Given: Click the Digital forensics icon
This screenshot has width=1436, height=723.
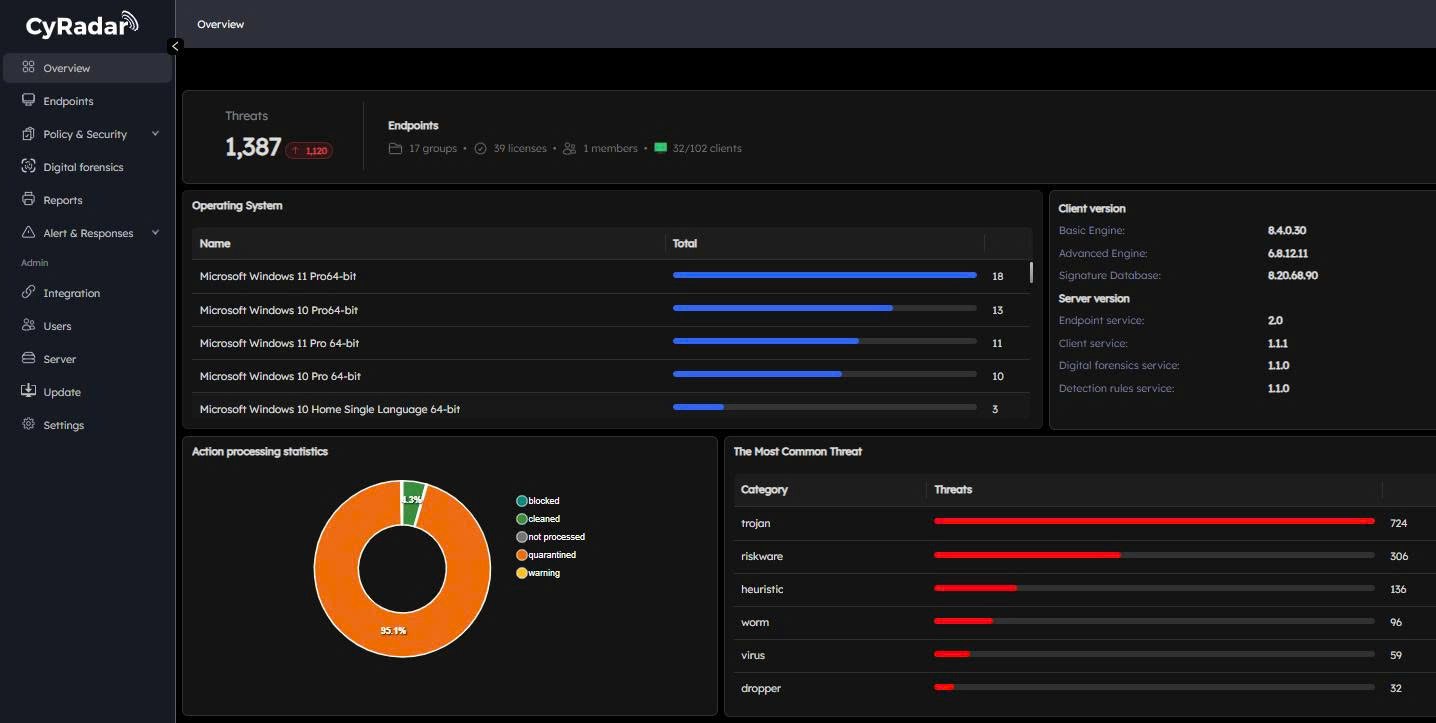Looking at the screenshot, I should pos(28,167).
